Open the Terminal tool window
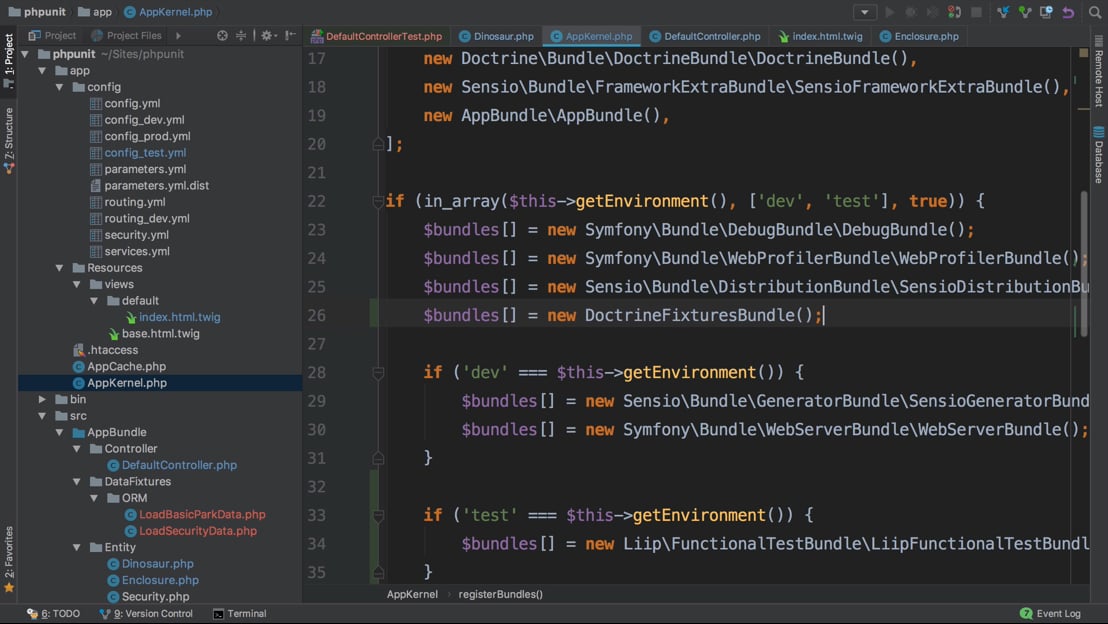 pyautogui.click(x=240, y=613)
